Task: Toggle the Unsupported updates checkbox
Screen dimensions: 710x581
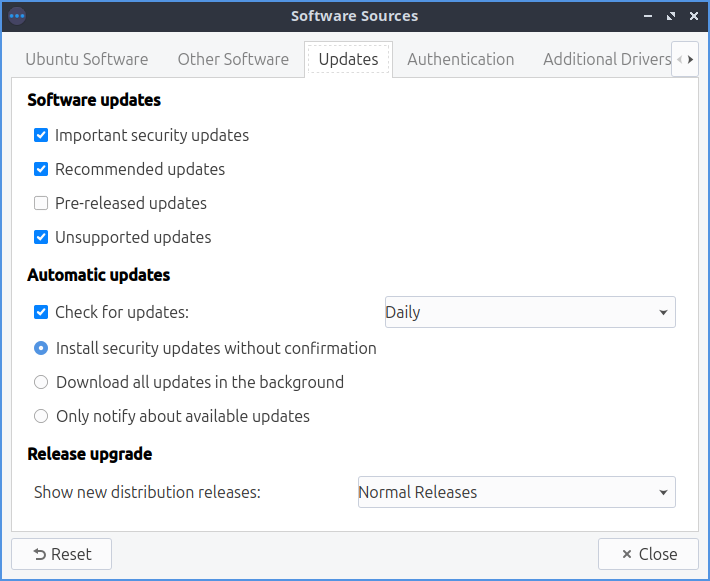Action: click(41, 237)
